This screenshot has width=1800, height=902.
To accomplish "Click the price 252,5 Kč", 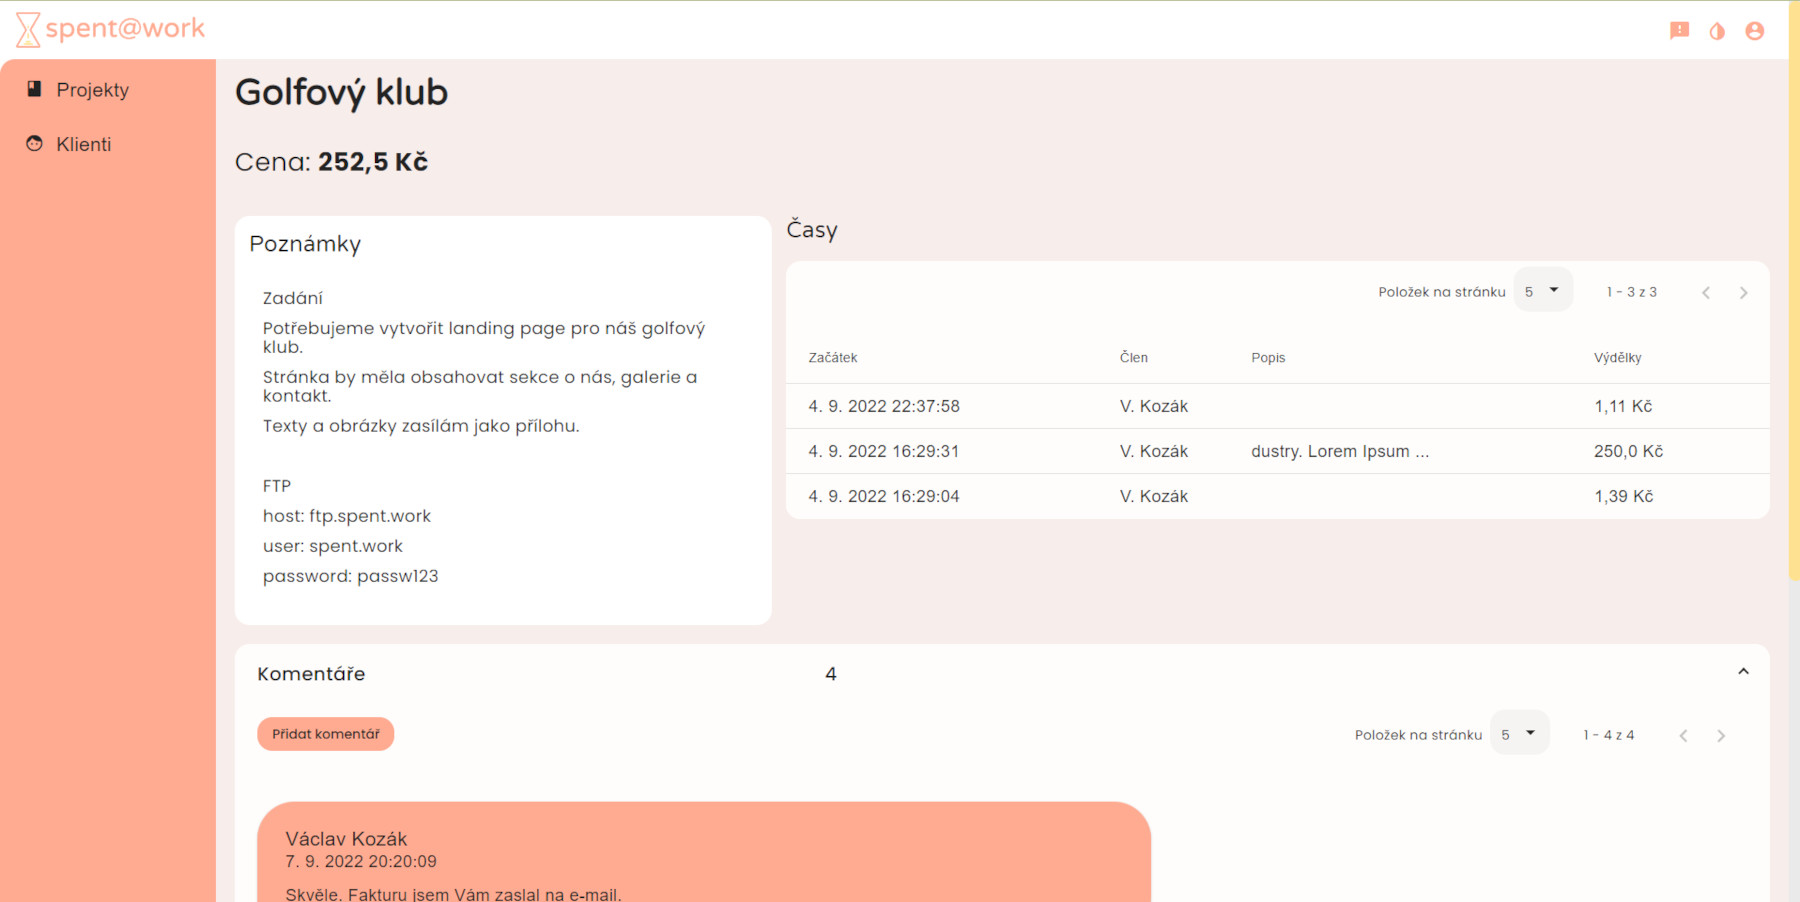I will [373, 162].
